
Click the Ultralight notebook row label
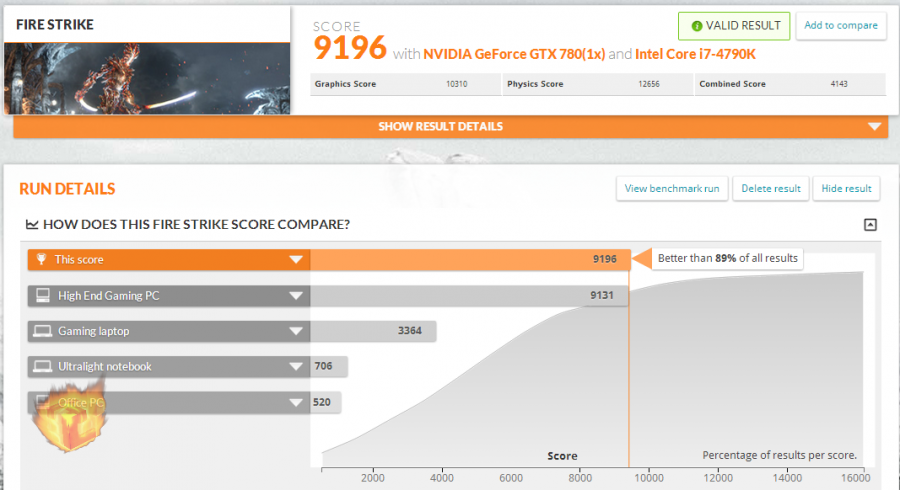point(104,366)
